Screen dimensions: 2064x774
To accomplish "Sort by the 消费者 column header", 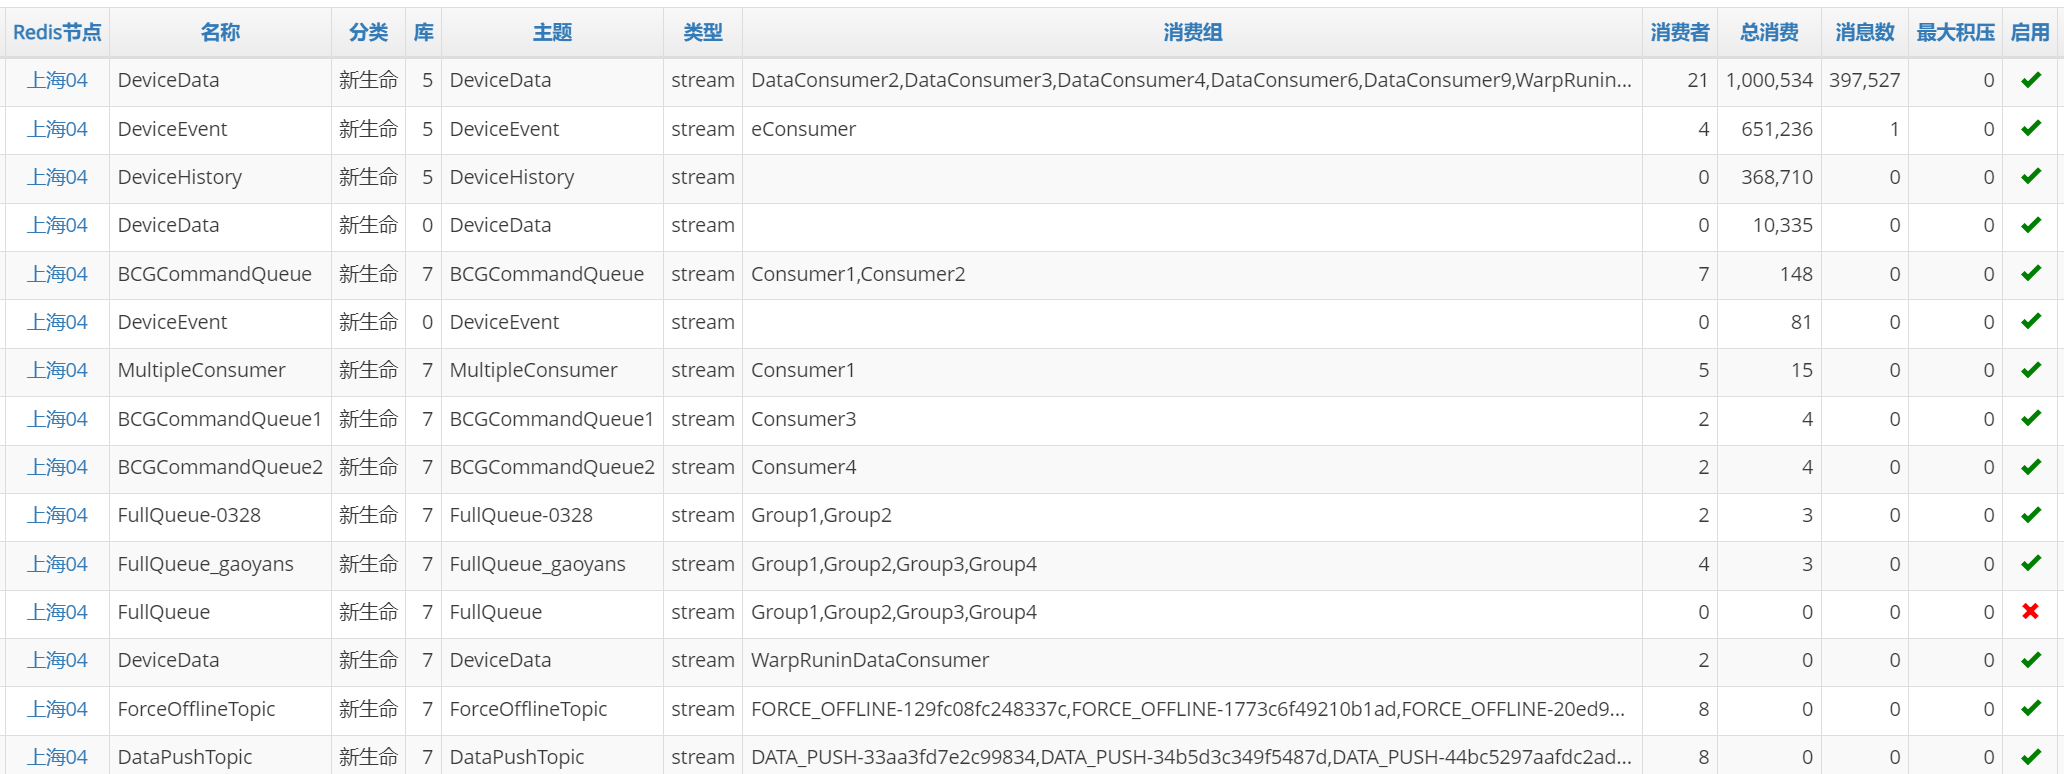I will [x=1680, y=32].
